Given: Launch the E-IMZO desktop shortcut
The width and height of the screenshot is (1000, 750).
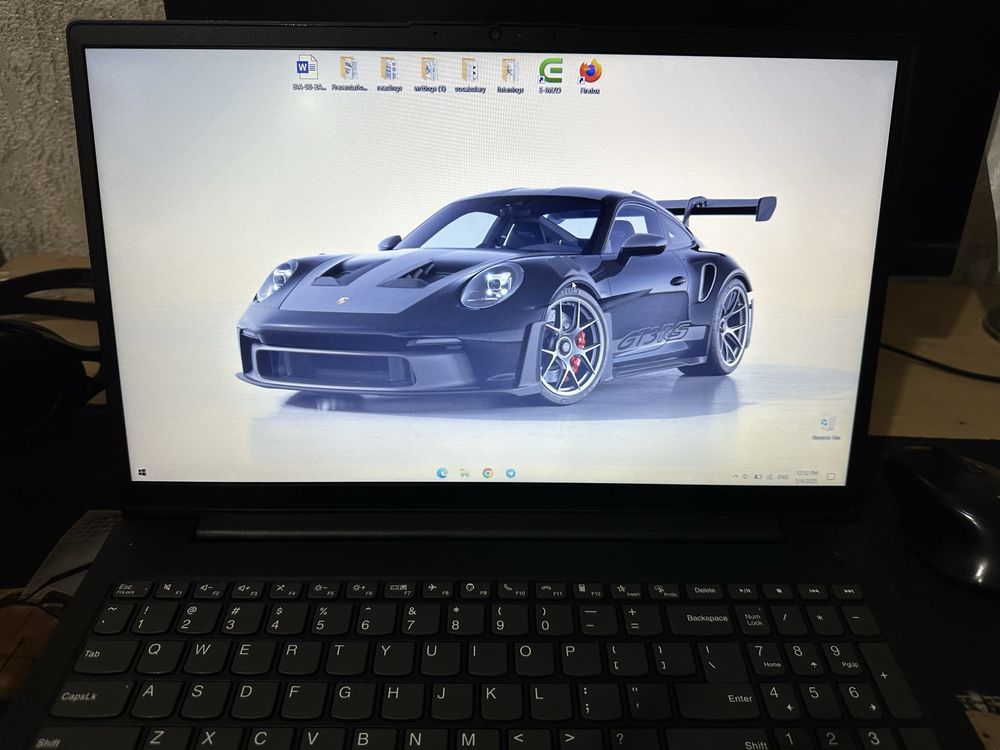Looking at the screenshot, I should 550,76.
